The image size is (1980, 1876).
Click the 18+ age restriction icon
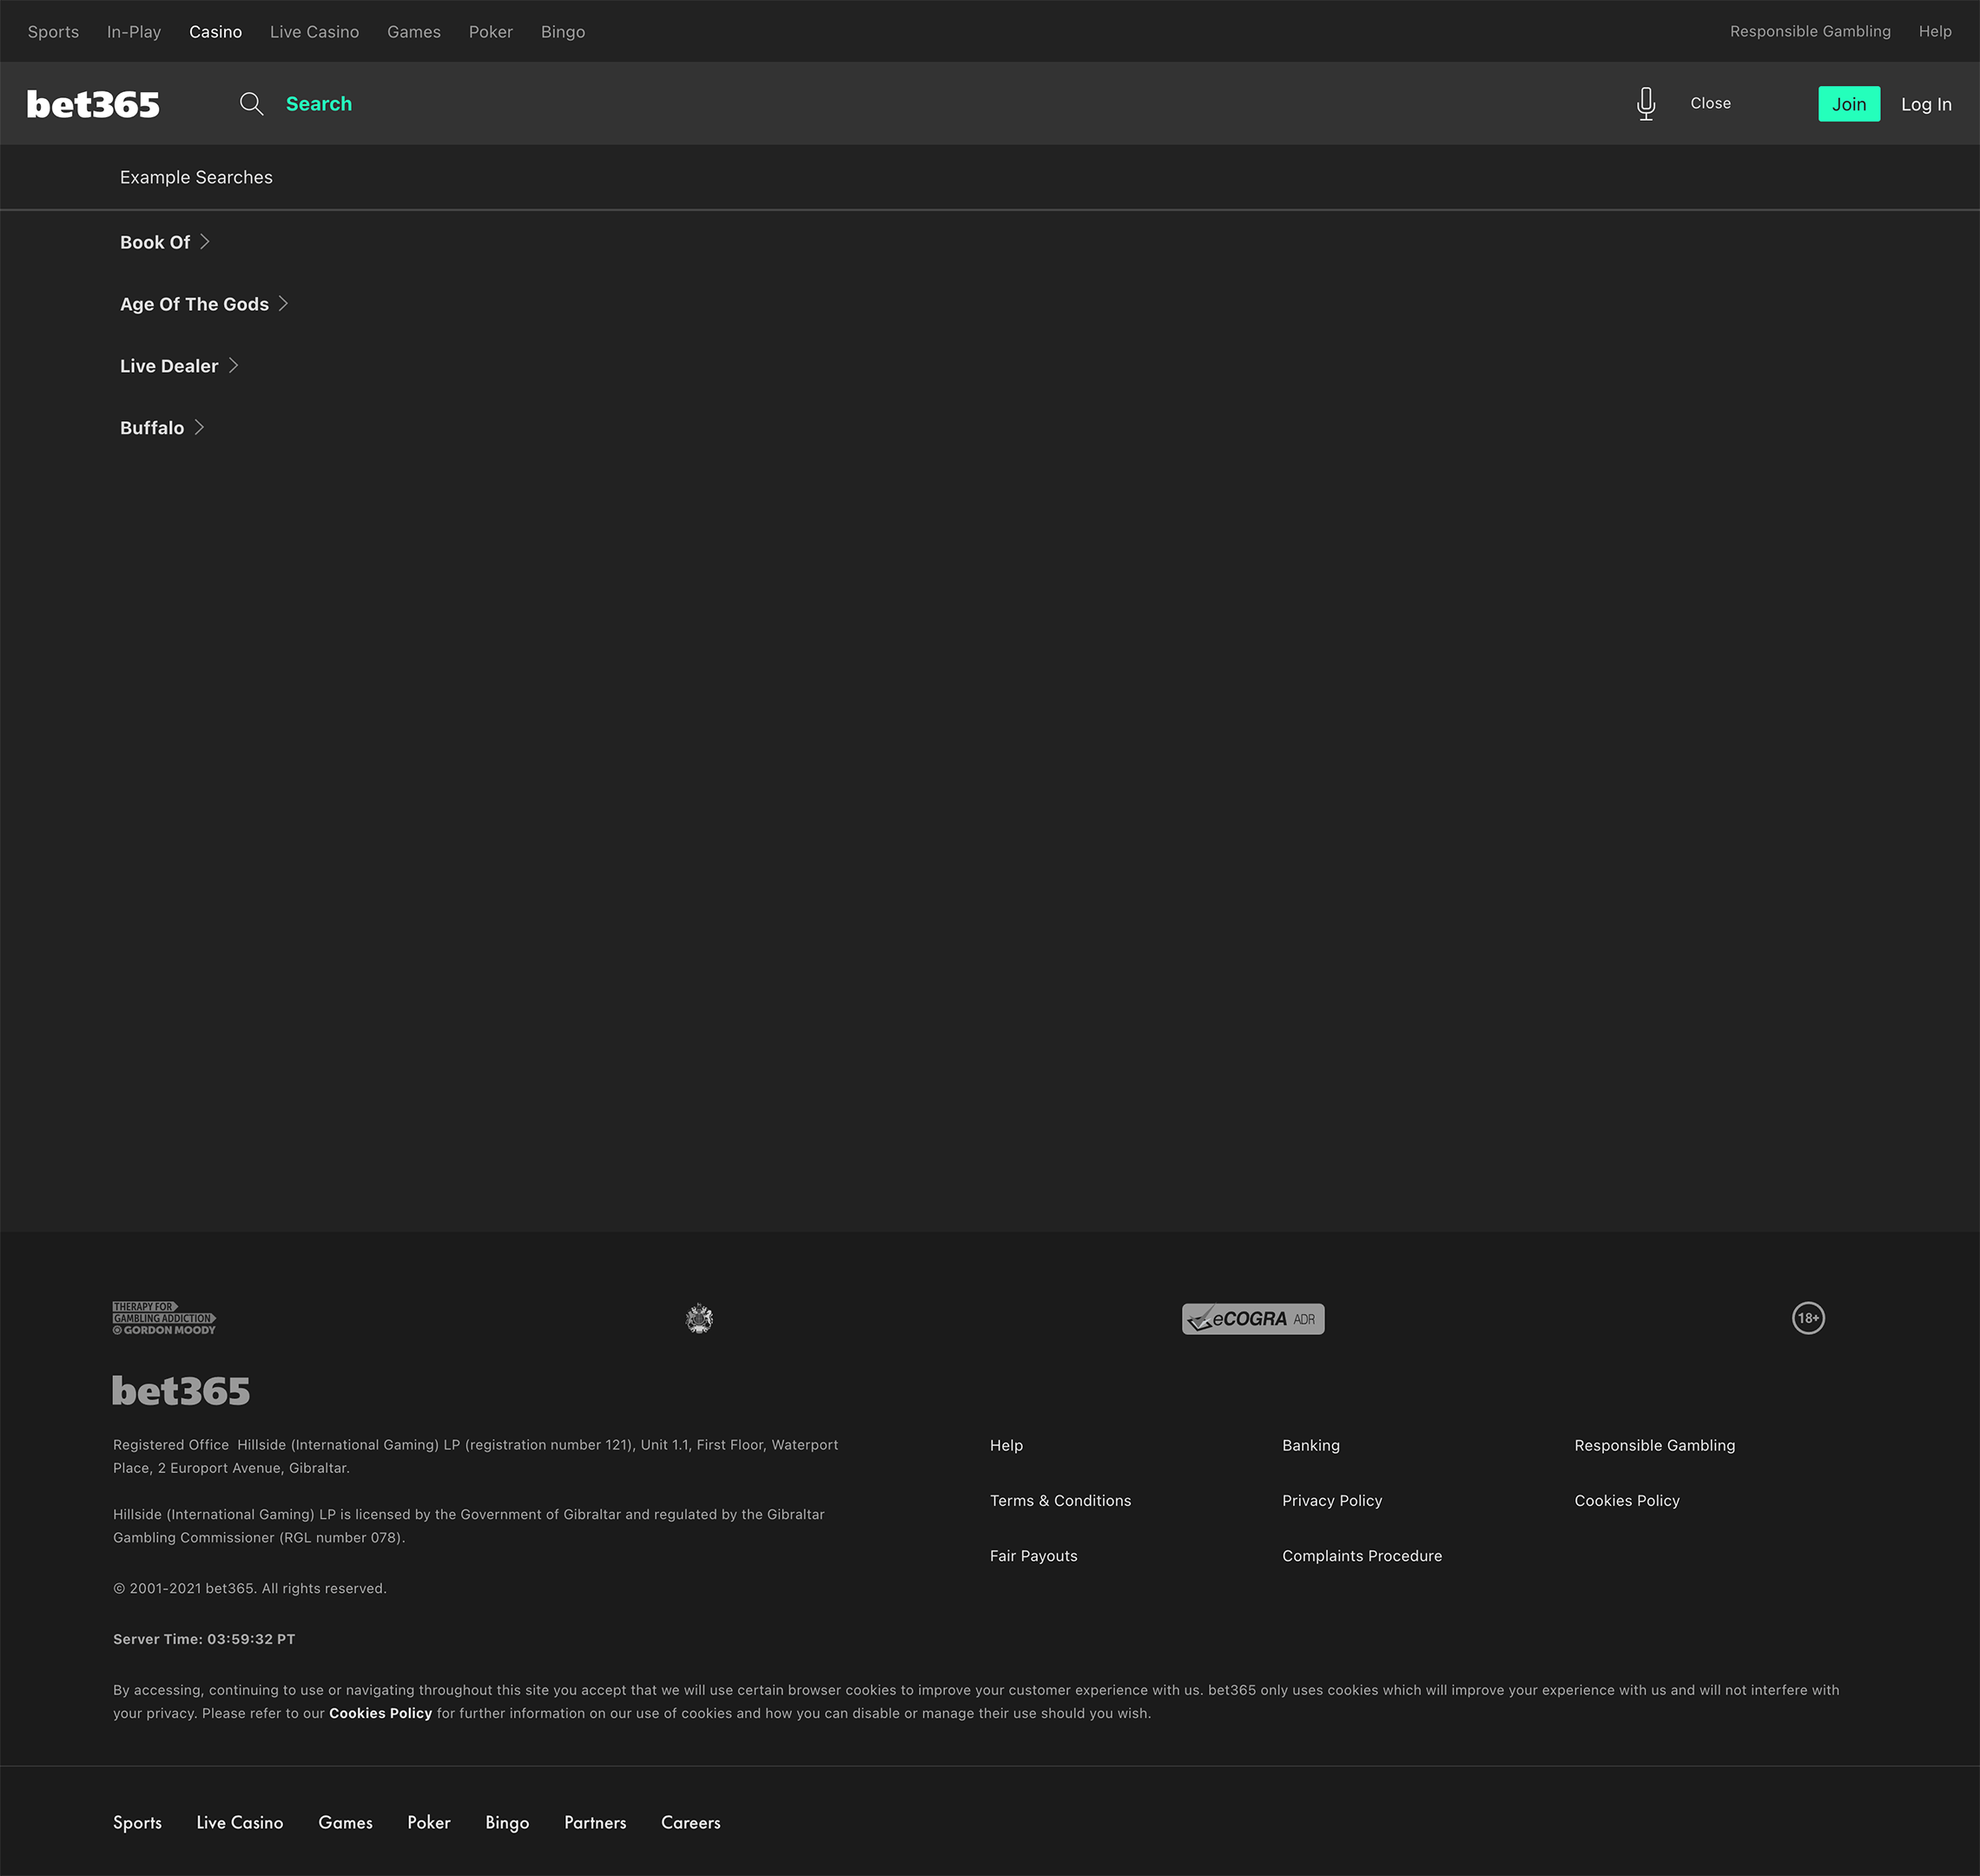tap(1807, 1318)
